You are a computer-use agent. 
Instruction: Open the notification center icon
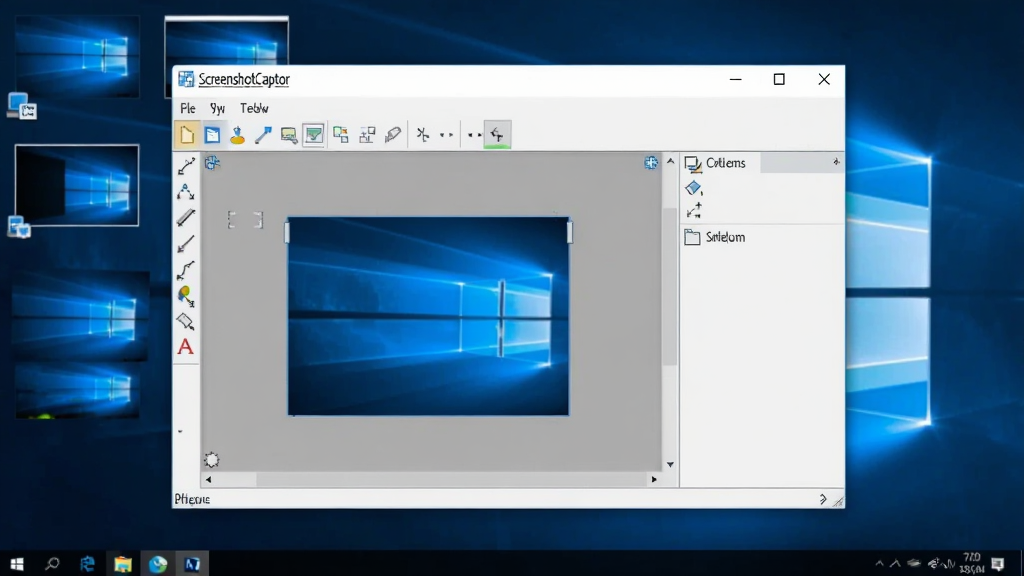click(998, 564)
